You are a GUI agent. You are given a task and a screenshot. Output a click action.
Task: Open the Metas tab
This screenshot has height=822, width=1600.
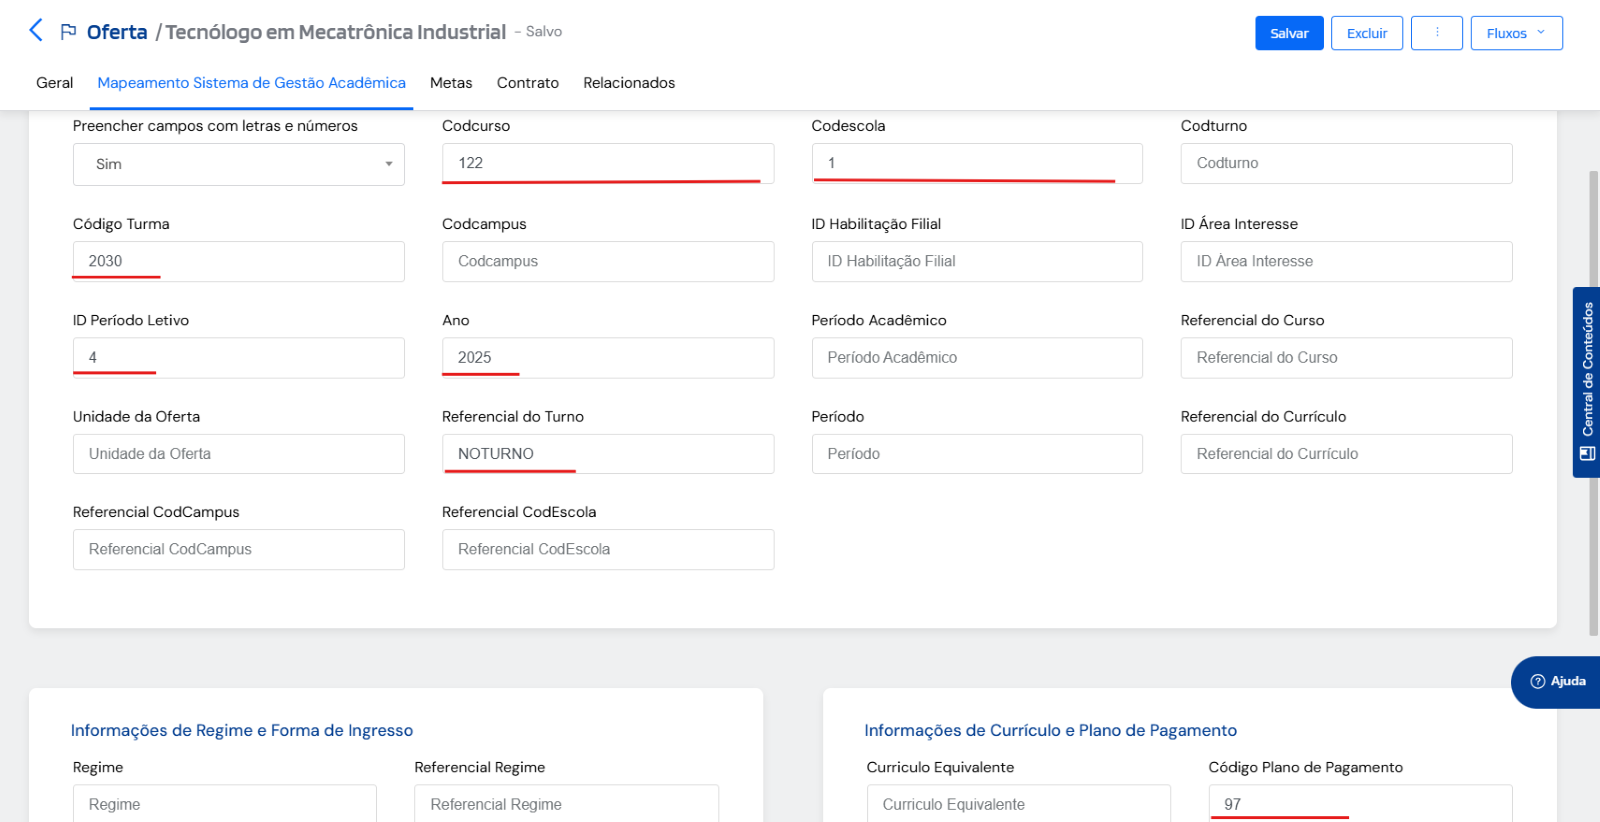coord(451,83)
